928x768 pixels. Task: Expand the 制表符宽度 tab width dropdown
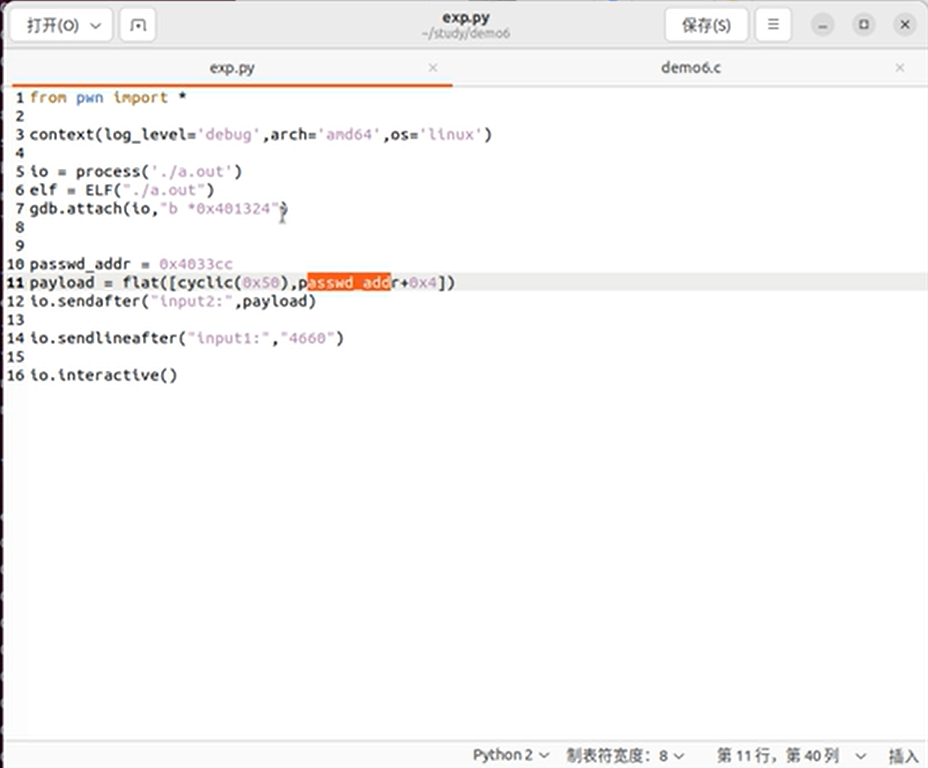pos(625,755)
